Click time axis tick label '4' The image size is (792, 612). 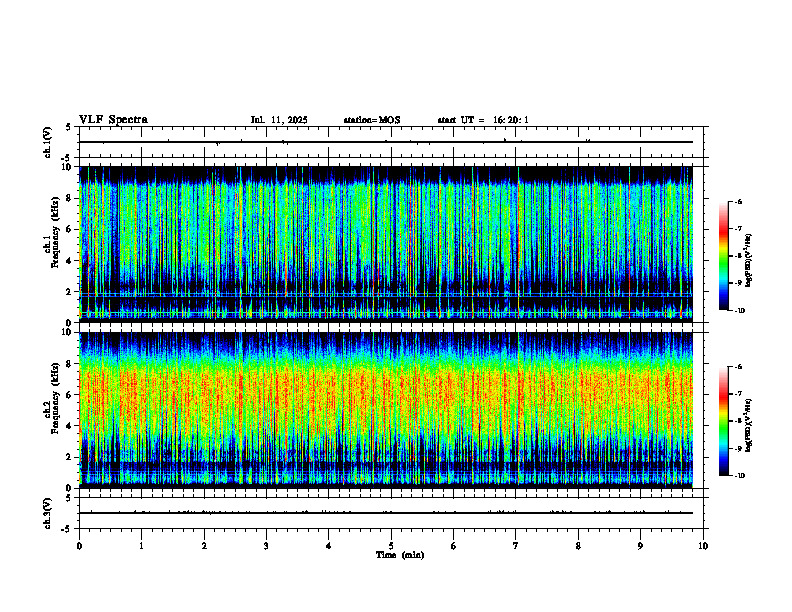[x=329, y=546]
